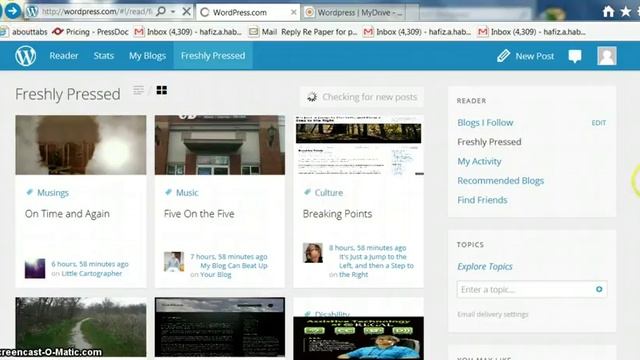The image size is (640, 360).
Task: Open the user profile avatar menu
Action: [x=607, y=56]
